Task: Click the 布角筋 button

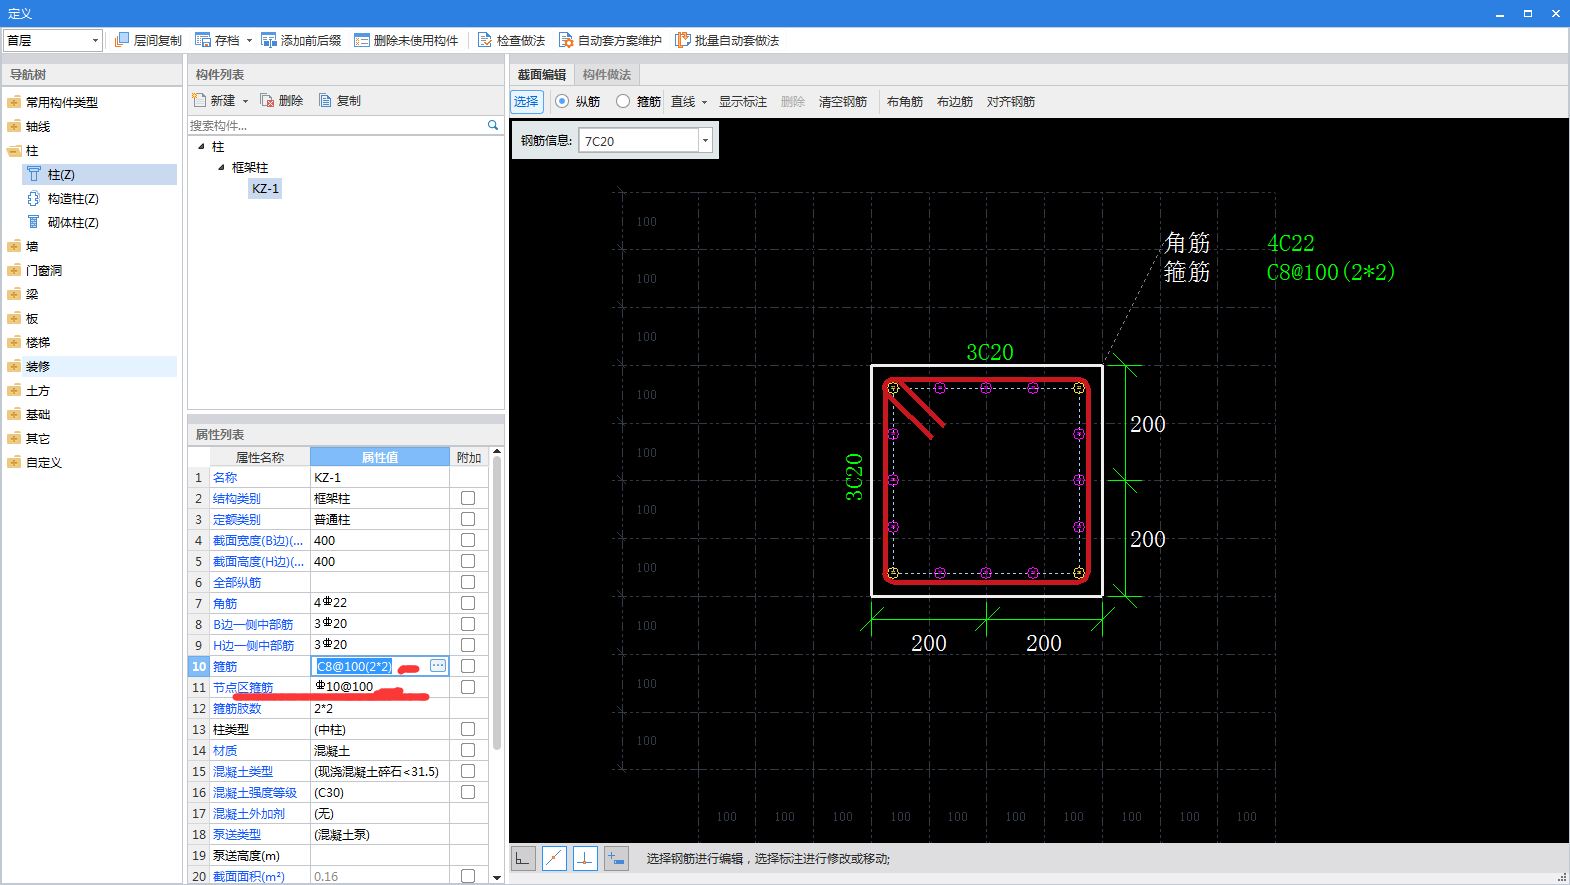Action: point(905,102)
